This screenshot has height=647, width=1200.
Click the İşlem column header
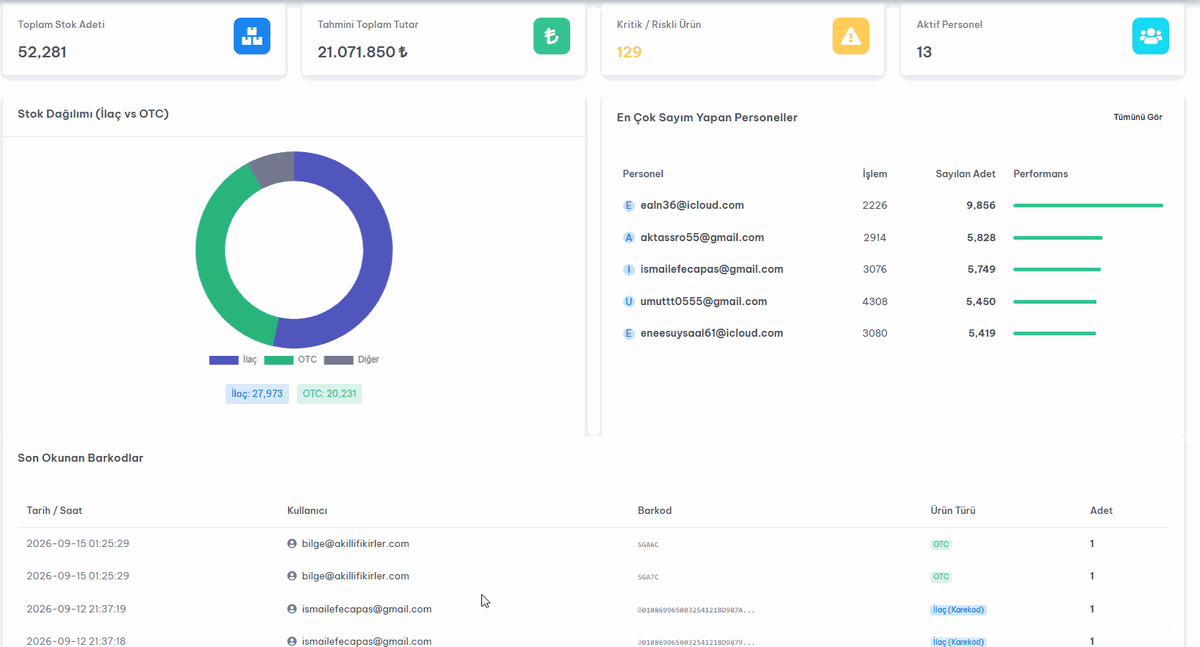pos(875,174)
